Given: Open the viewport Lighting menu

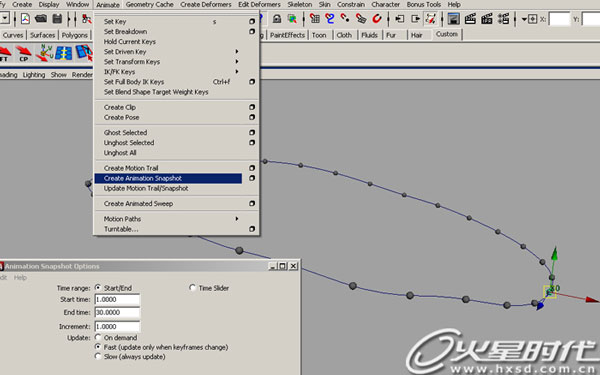Looking at the screenshot, I should 34,75.
